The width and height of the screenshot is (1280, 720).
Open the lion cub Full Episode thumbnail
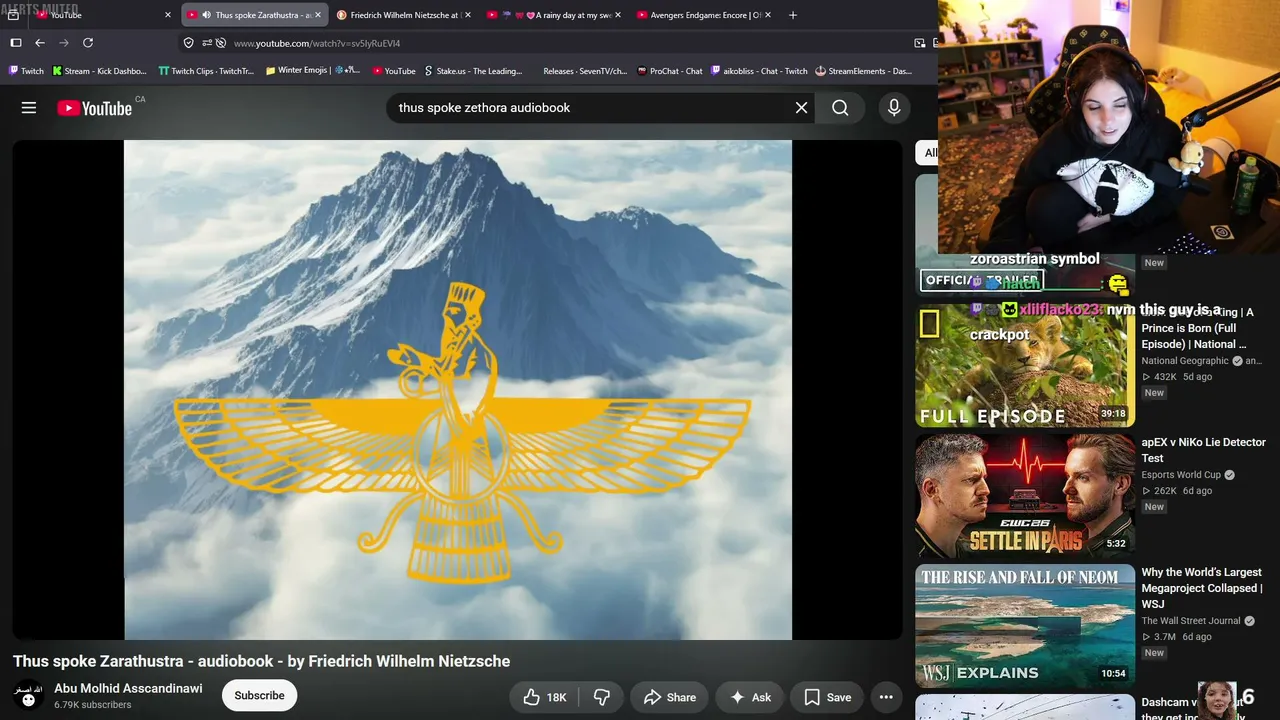[1025, 366]
